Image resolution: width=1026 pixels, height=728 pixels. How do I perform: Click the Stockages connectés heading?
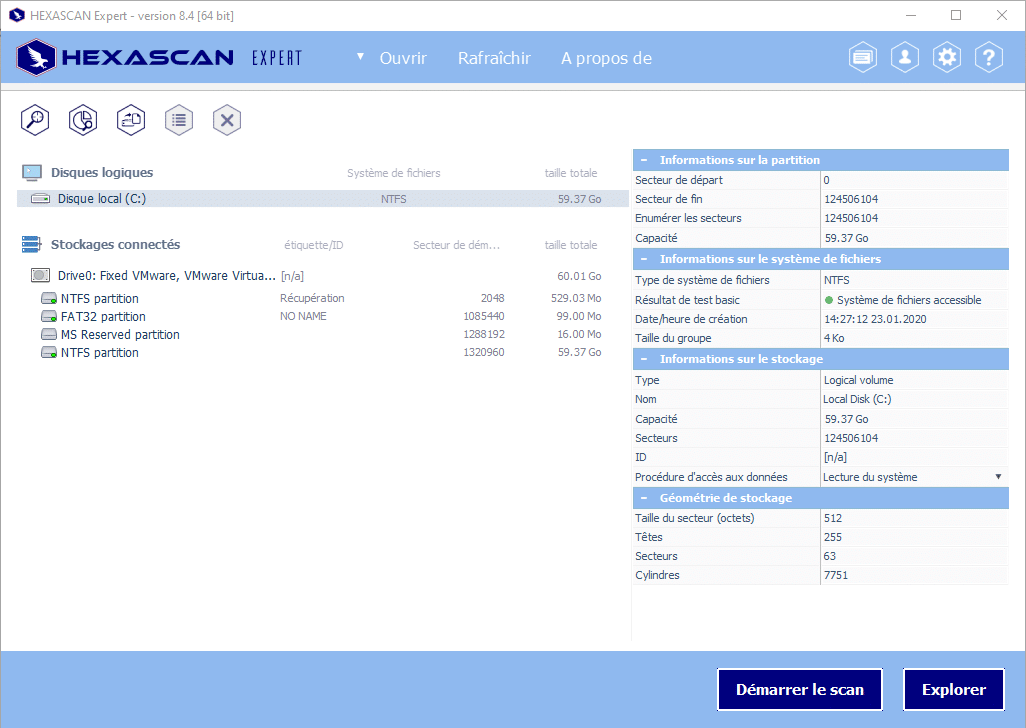115,245
